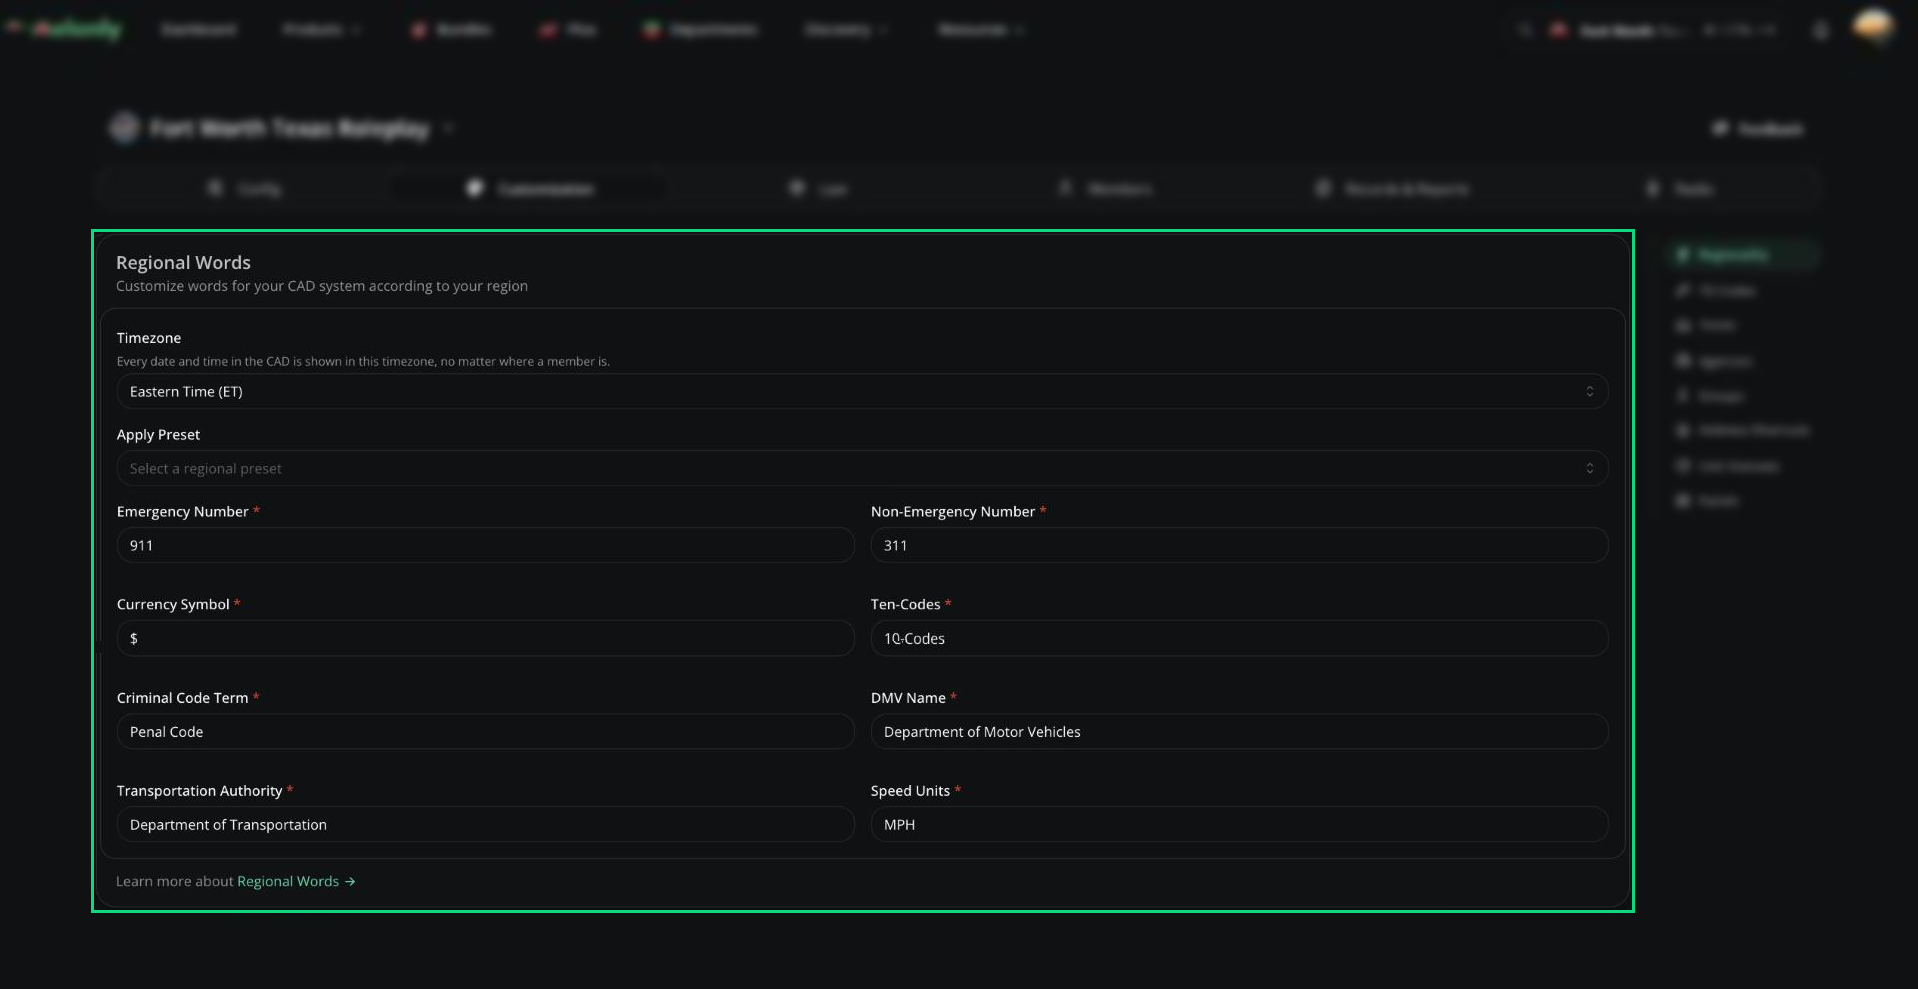Click the Speed Units field showing MPH
The width and height of the screenshot is (1918, 989).
[x=1239, y=824]
